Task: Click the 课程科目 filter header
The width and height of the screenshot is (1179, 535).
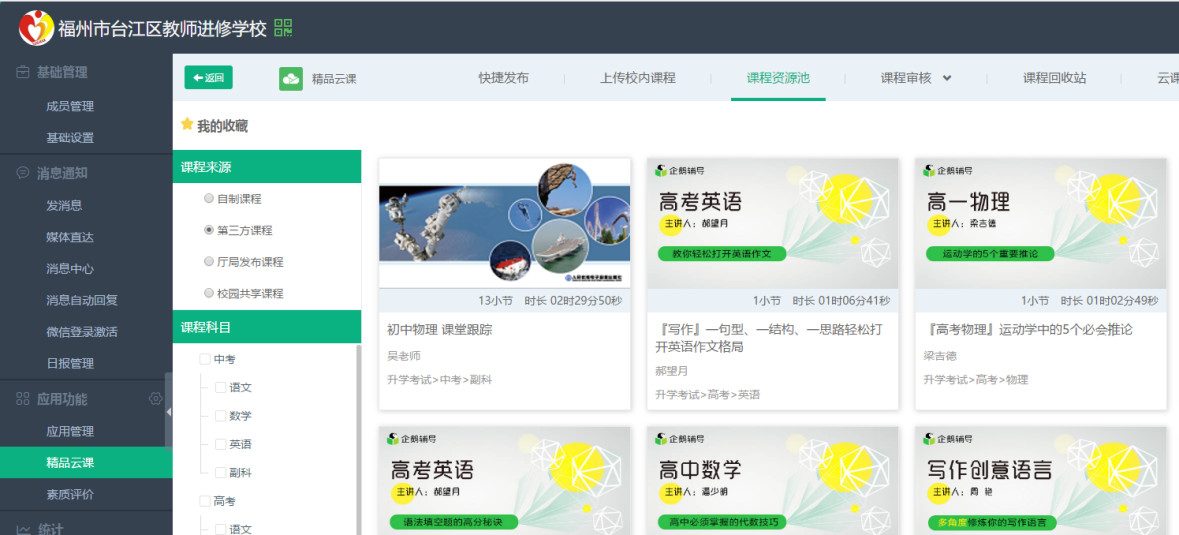Action: (267, 327)
